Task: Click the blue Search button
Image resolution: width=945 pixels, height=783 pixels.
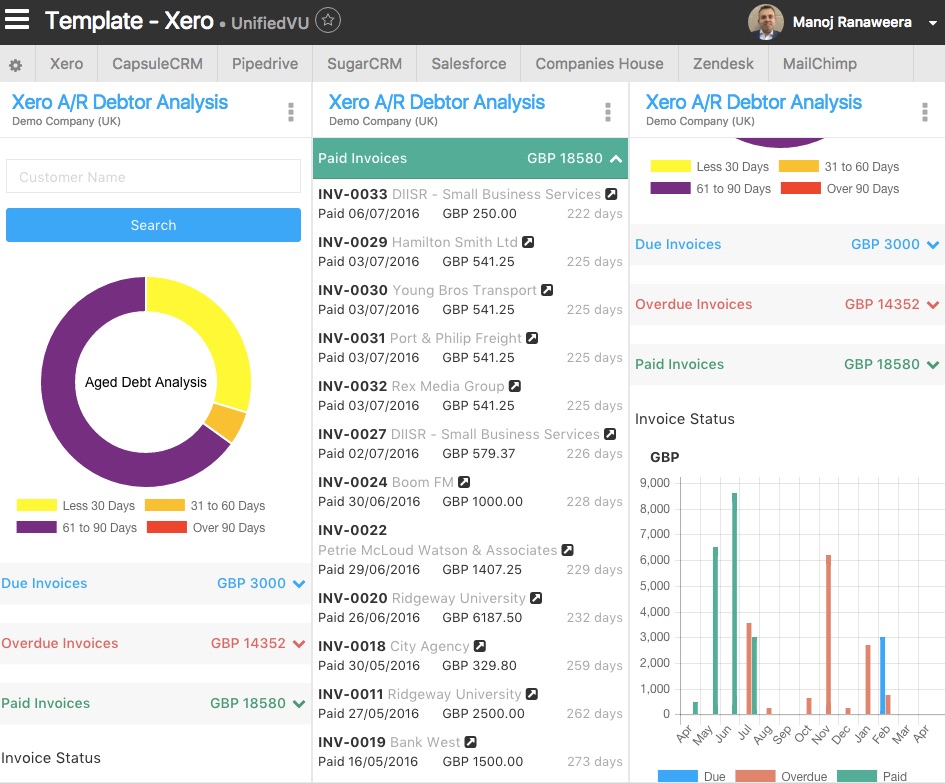Action: click(154, 225)
